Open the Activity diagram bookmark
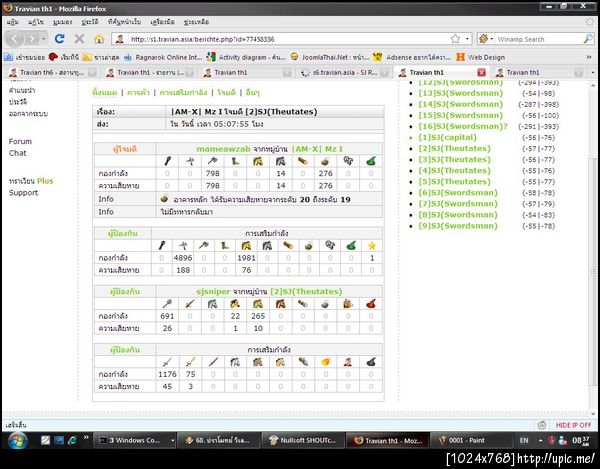Image resolution: width=600 pixels, height=469 pixels. click(x=245, y=57)
